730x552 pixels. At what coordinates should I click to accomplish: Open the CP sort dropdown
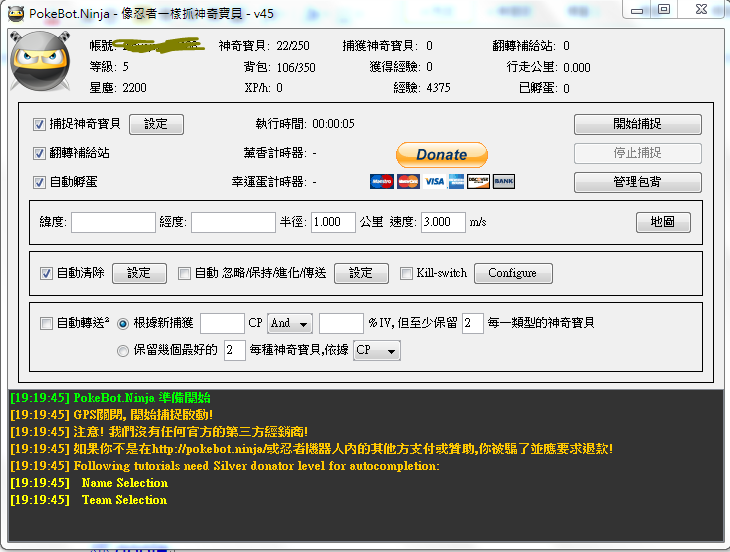coord(377,350)
